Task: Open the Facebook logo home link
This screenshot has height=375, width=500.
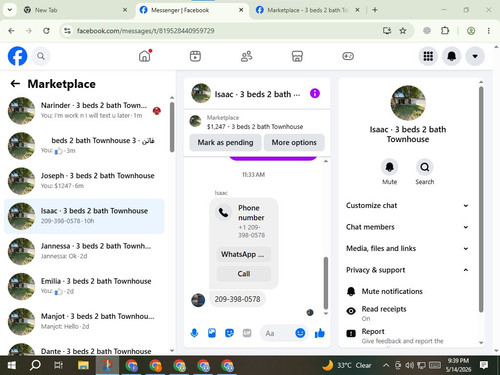Action: pyautogui.click(x=17, y=56)
